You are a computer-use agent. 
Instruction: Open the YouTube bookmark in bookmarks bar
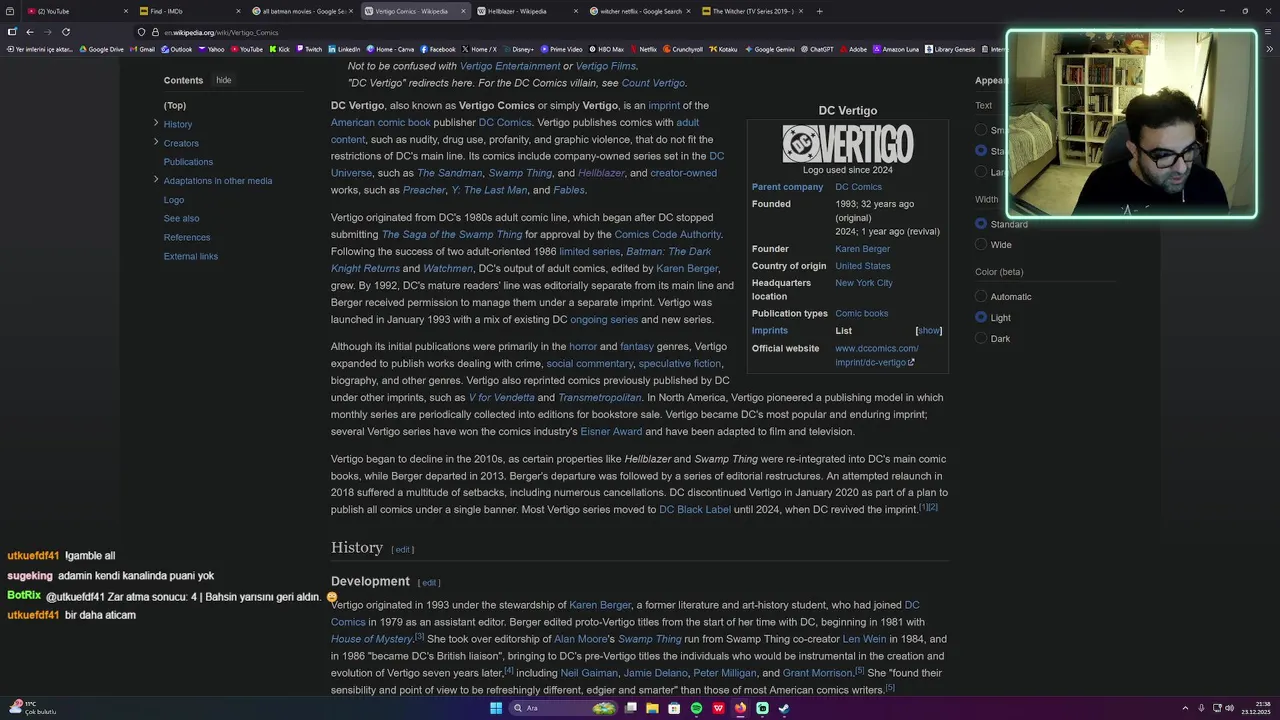pyautogui.click(x=246, y=49)
